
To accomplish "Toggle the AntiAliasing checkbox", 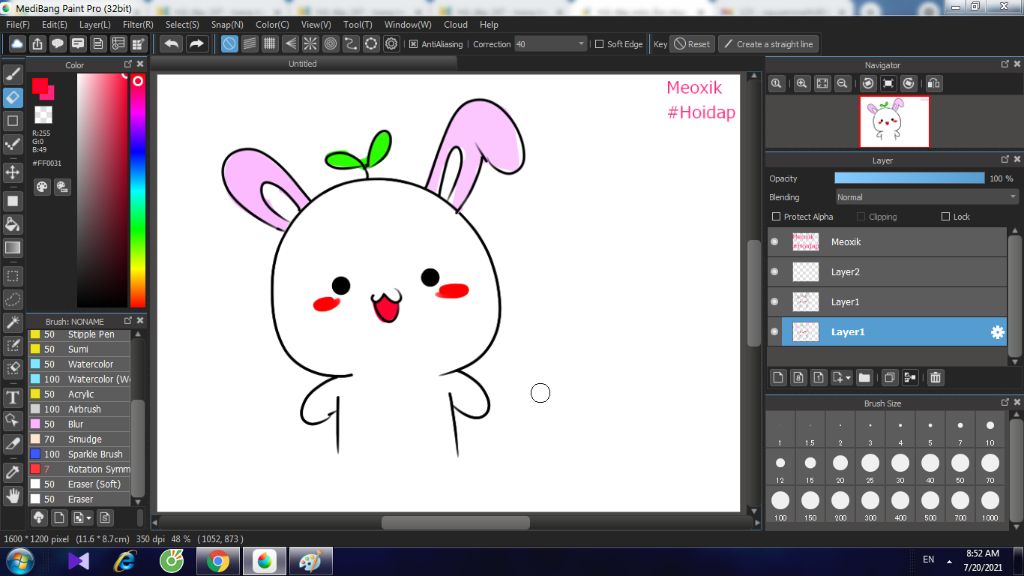I will point(413,44).
